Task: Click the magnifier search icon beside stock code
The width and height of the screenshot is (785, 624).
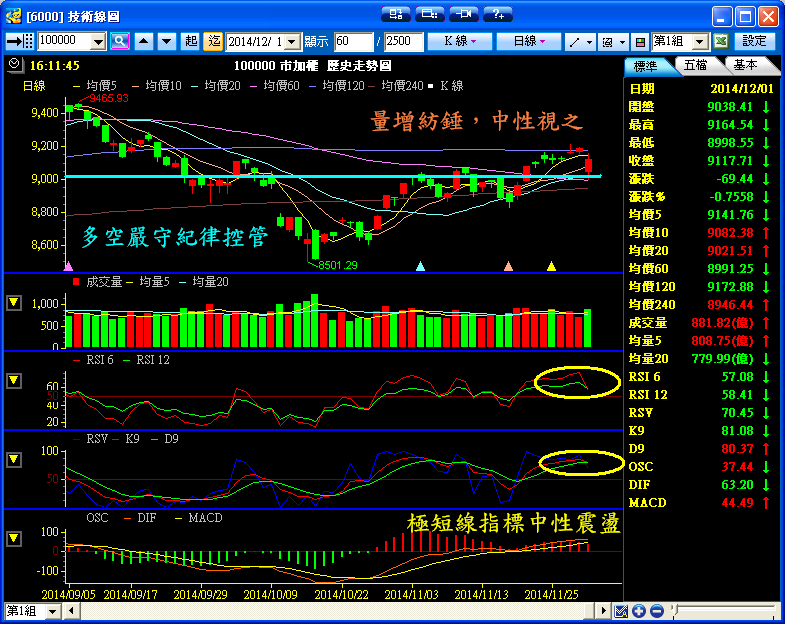Action: click(120, 41)
